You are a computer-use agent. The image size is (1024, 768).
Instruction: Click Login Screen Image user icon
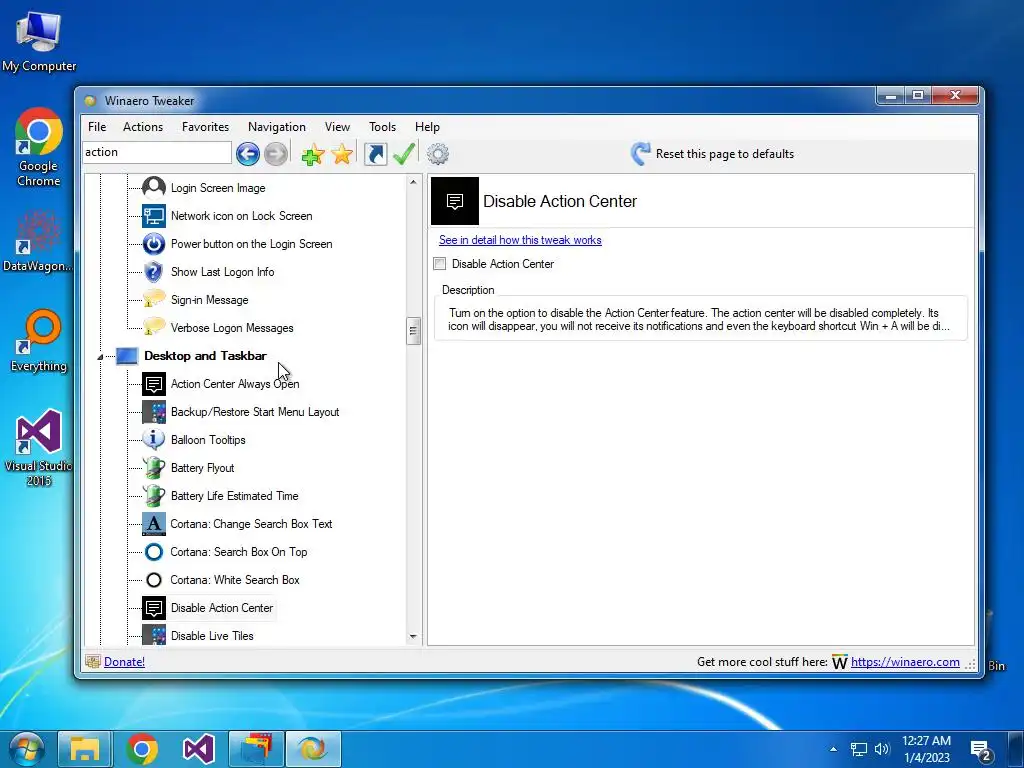pos(154,188)
